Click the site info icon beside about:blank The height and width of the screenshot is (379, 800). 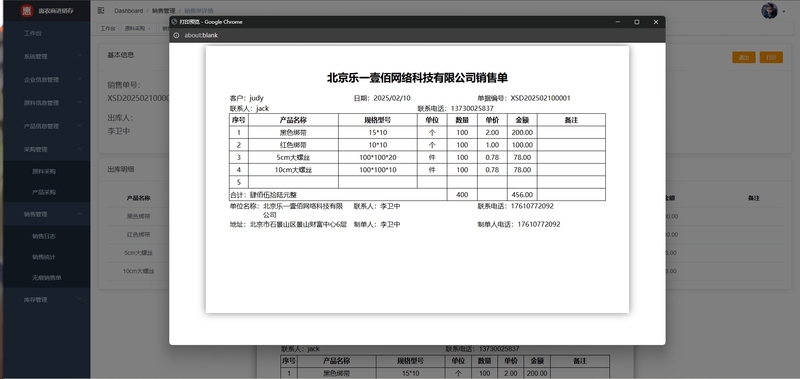[176, 35]
